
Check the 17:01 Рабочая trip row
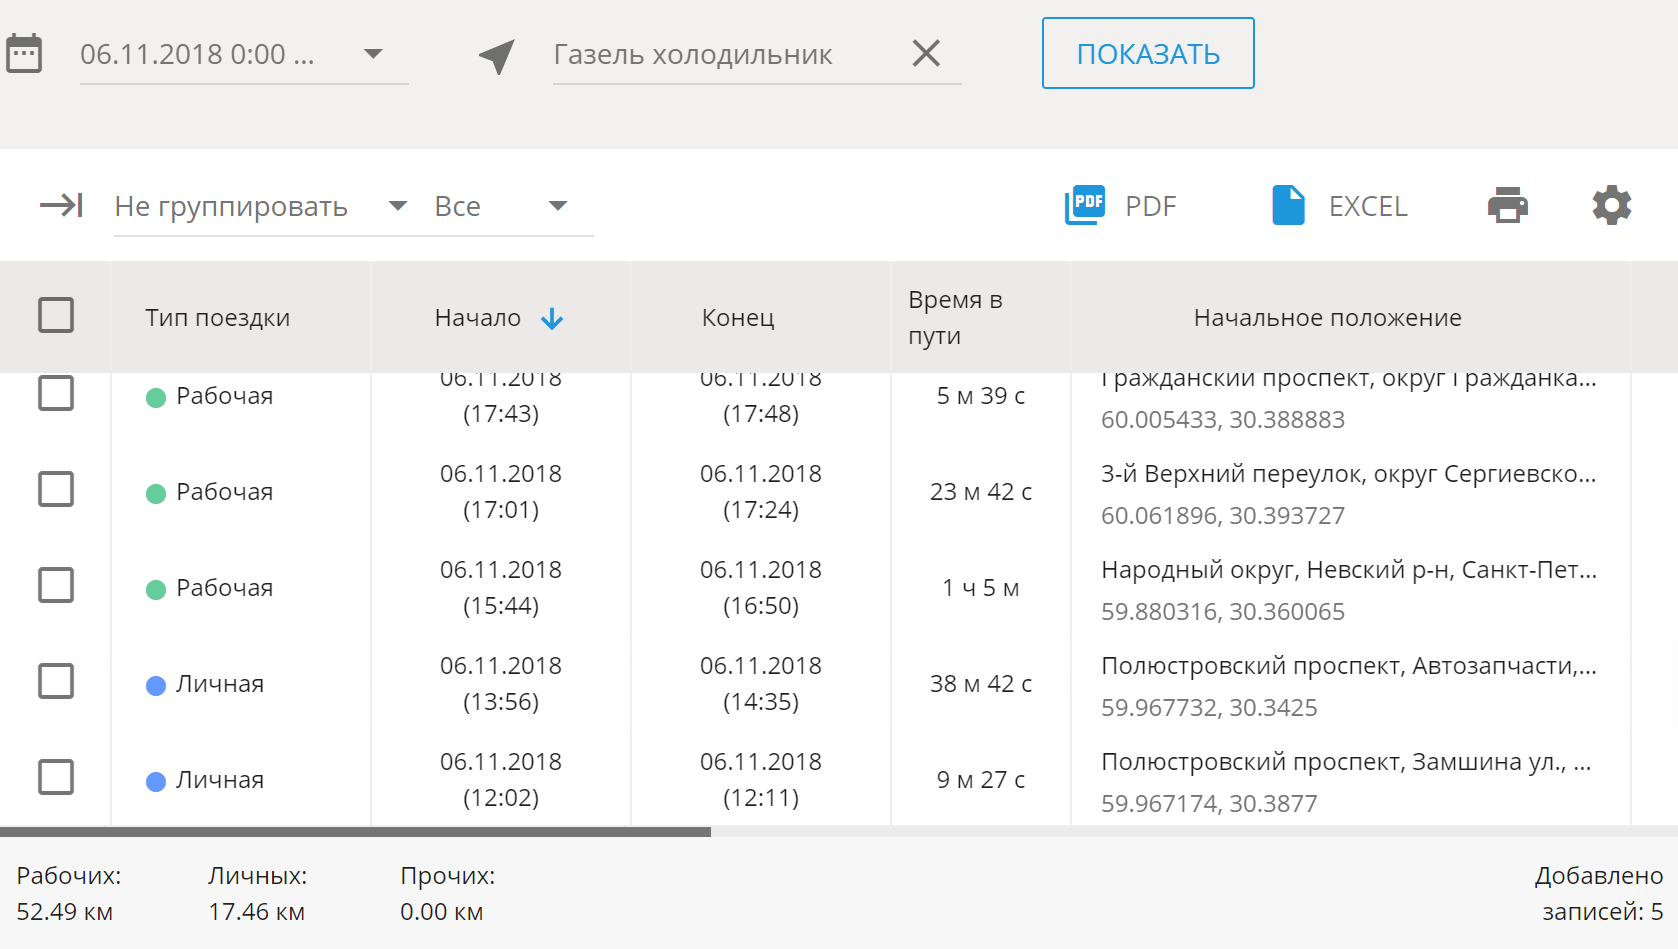pos(56,490)
